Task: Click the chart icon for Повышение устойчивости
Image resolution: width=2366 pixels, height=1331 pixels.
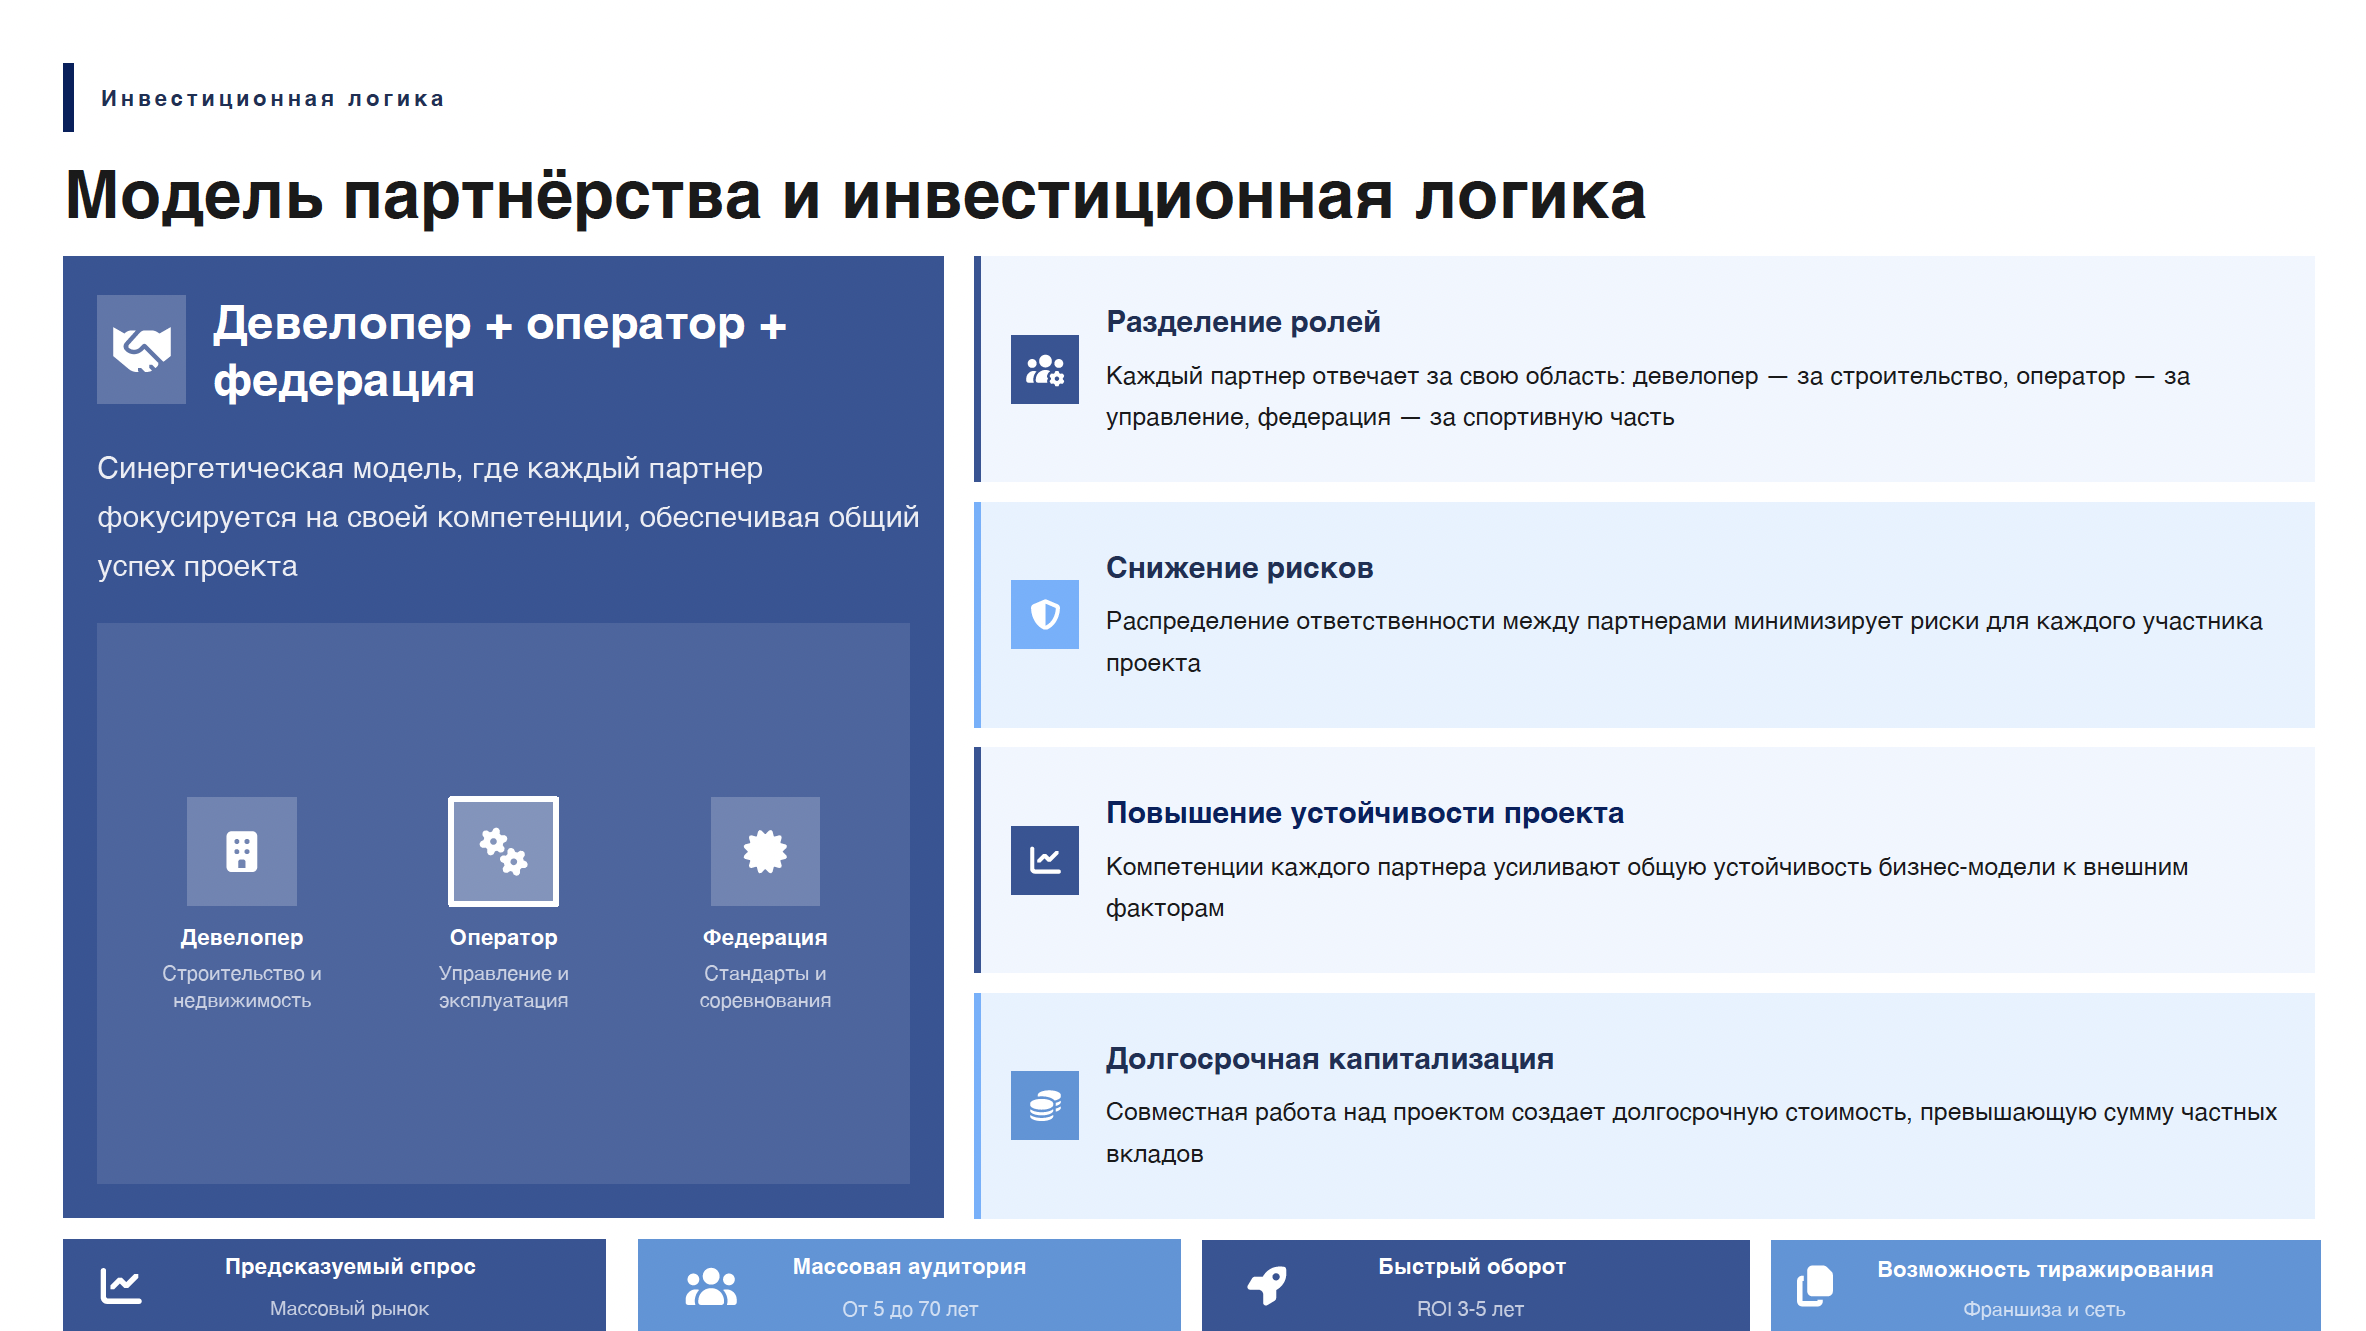Action: click(1044, 860)
